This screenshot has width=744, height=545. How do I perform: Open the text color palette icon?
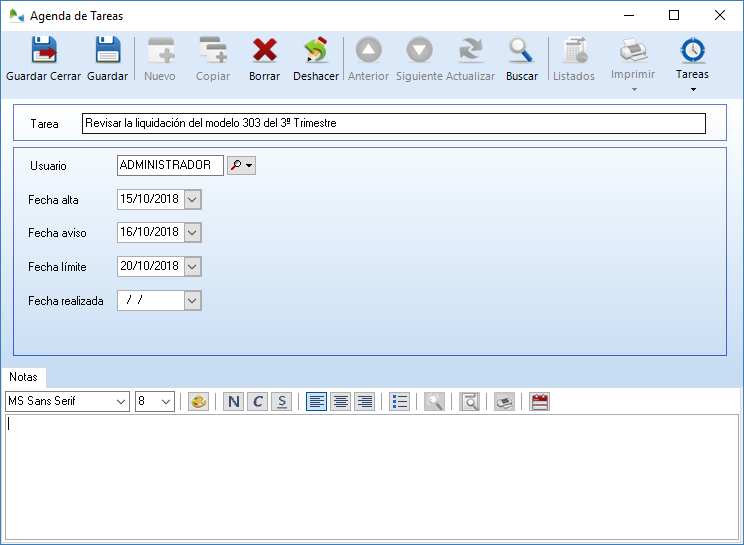(198, 402)
